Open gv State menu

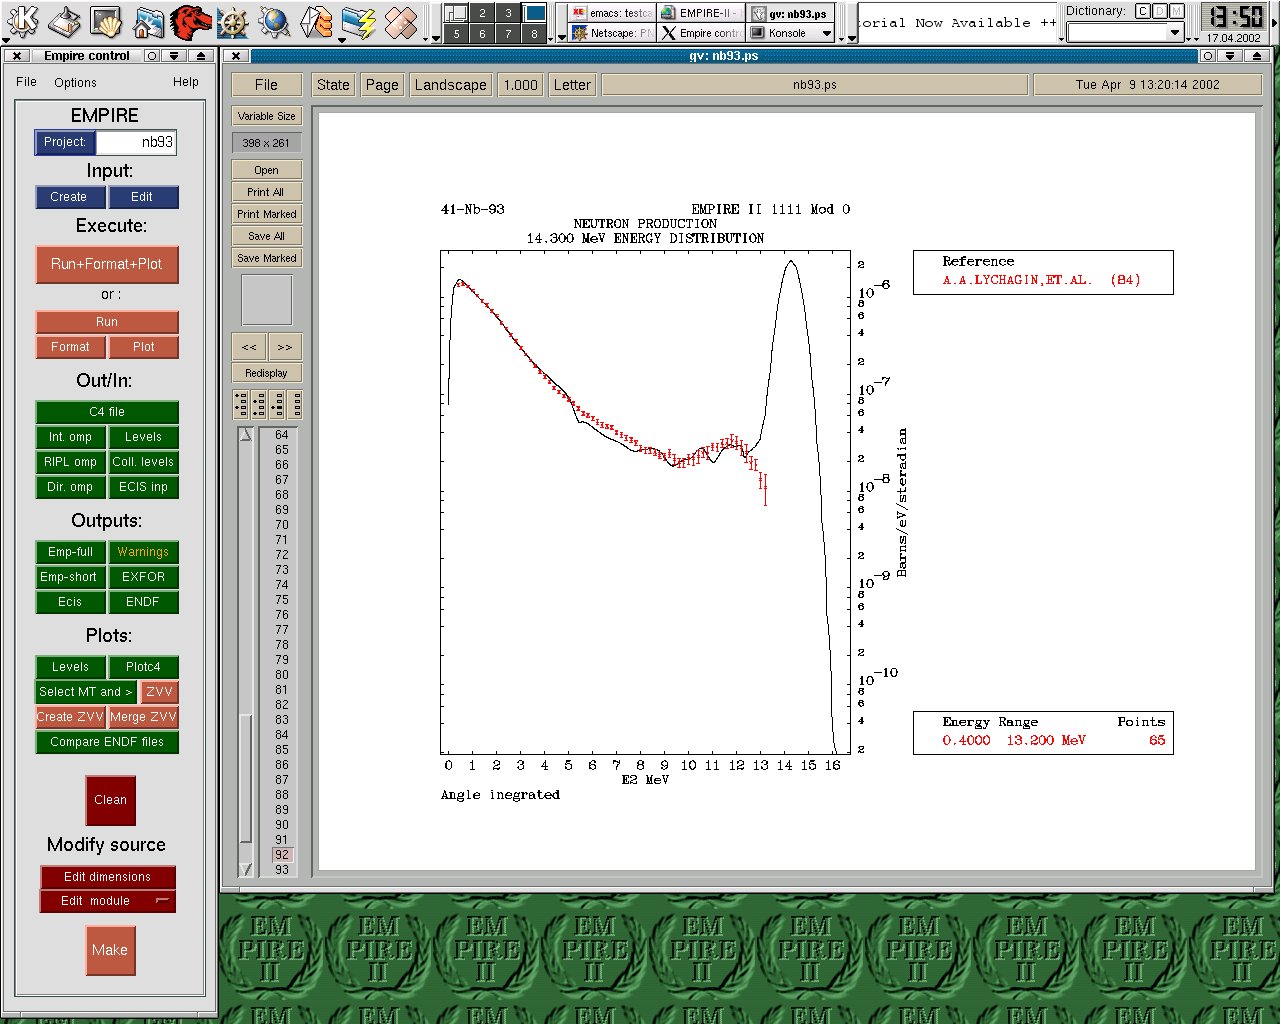point(333,85)
